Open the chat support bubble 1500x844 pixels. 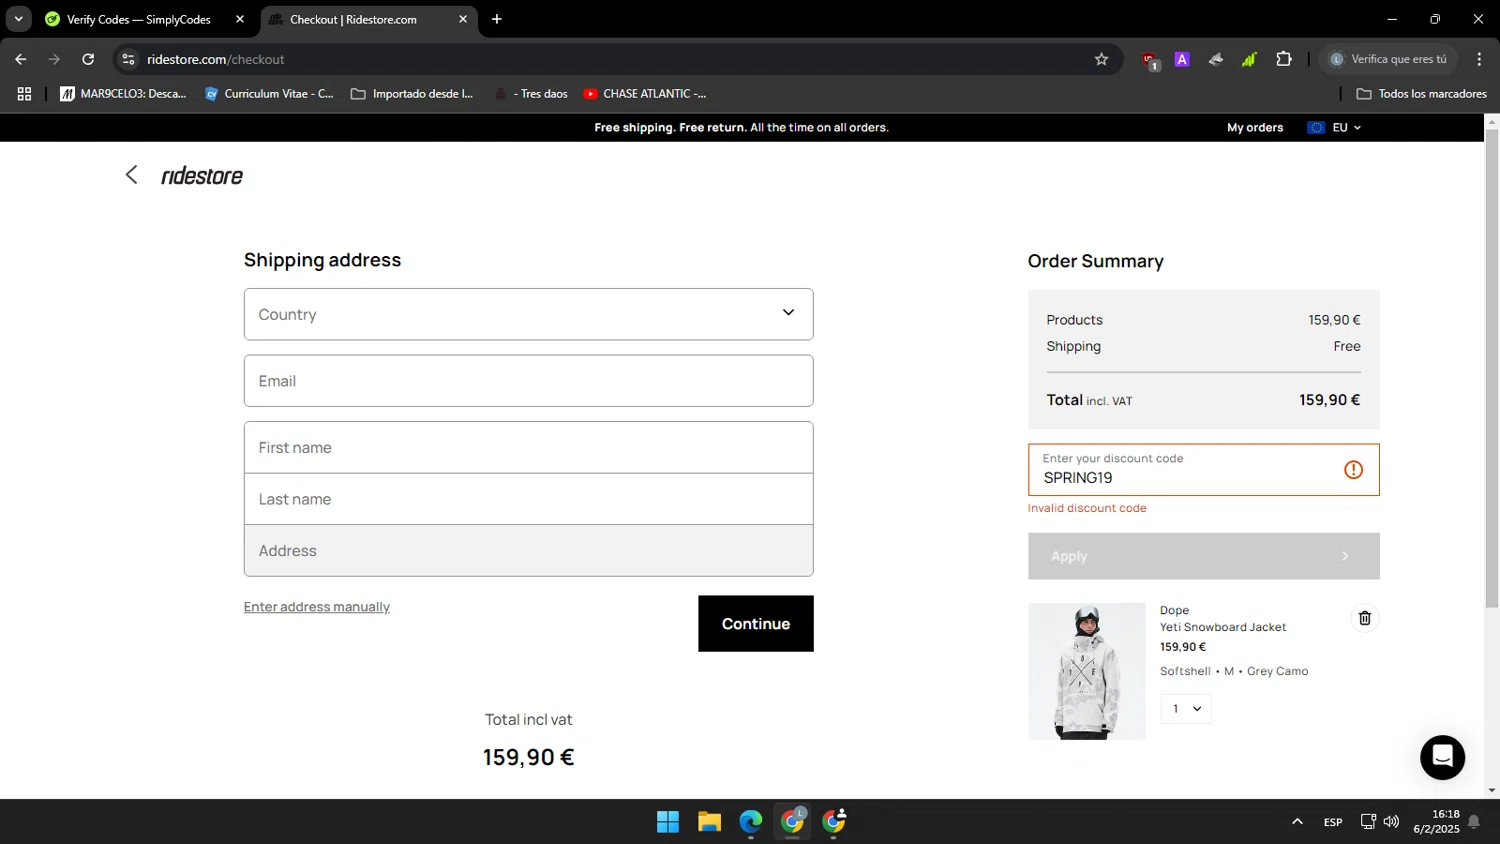click(1442, 757)
